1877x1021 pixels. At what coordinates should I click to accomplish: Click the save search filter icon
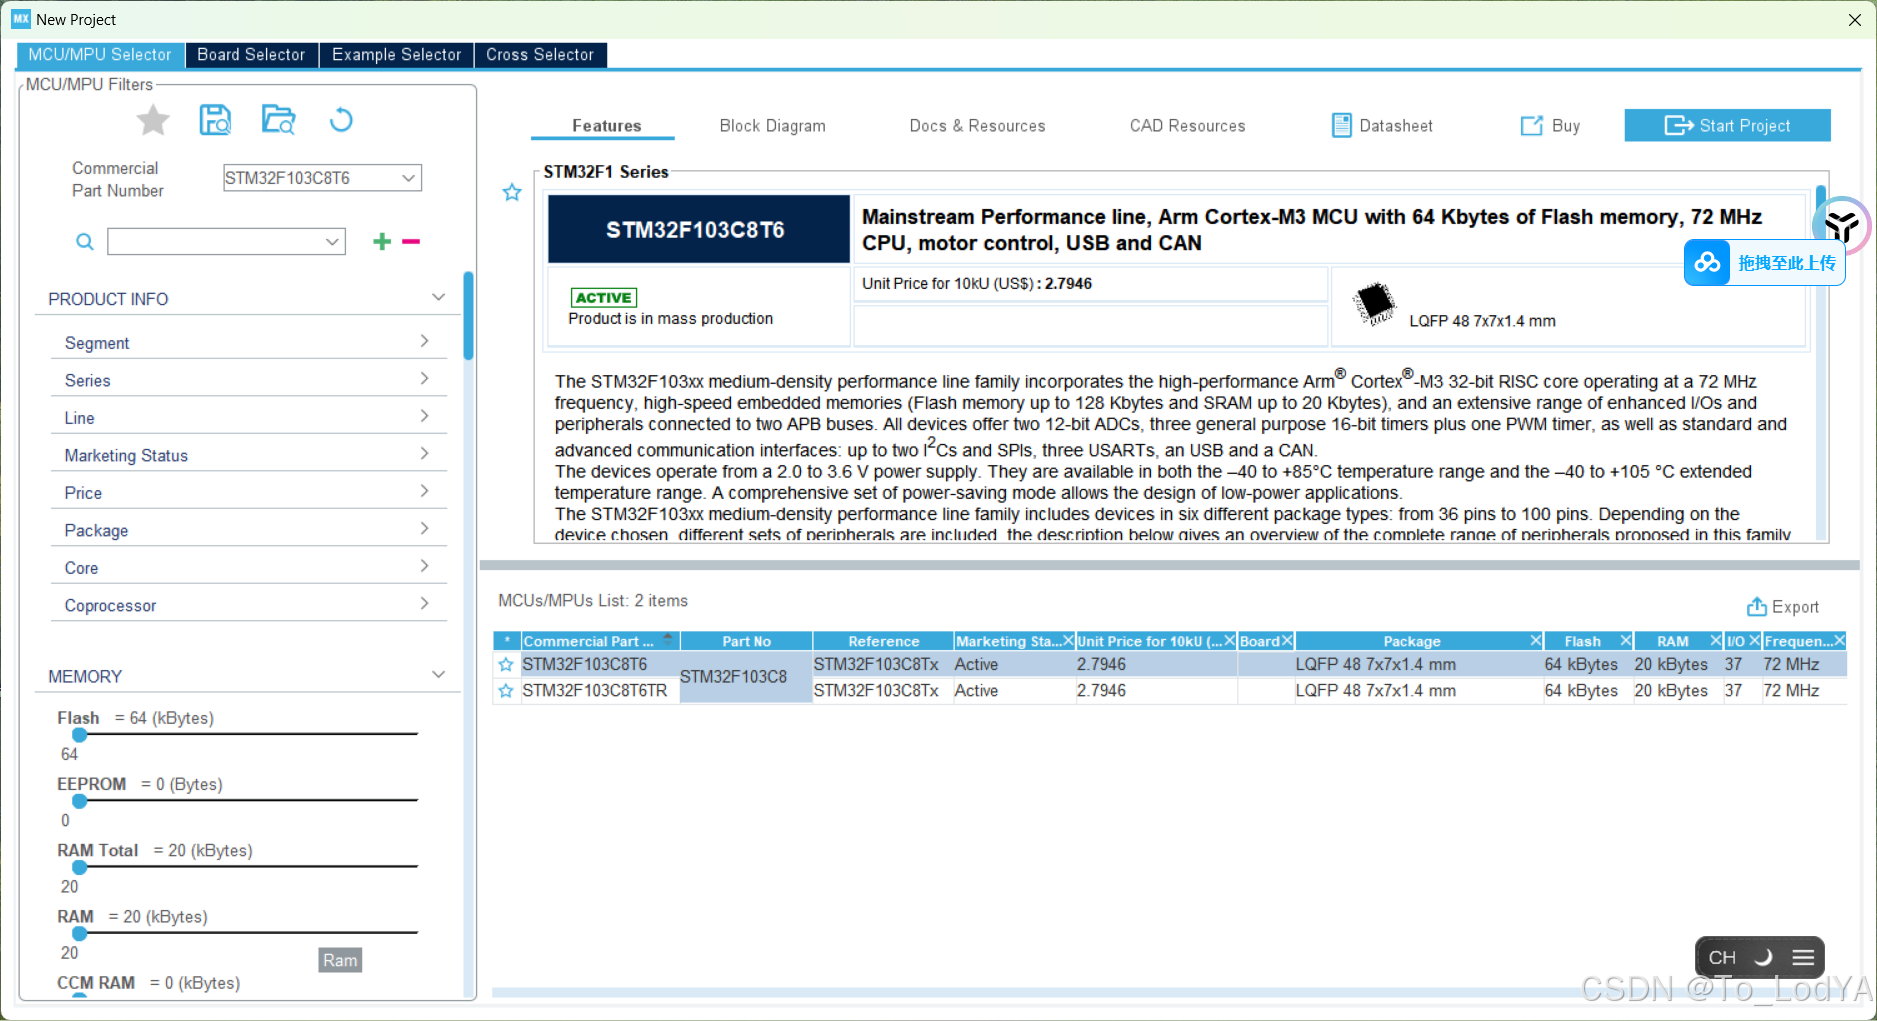pyautogui.click(x=215, y=120)
